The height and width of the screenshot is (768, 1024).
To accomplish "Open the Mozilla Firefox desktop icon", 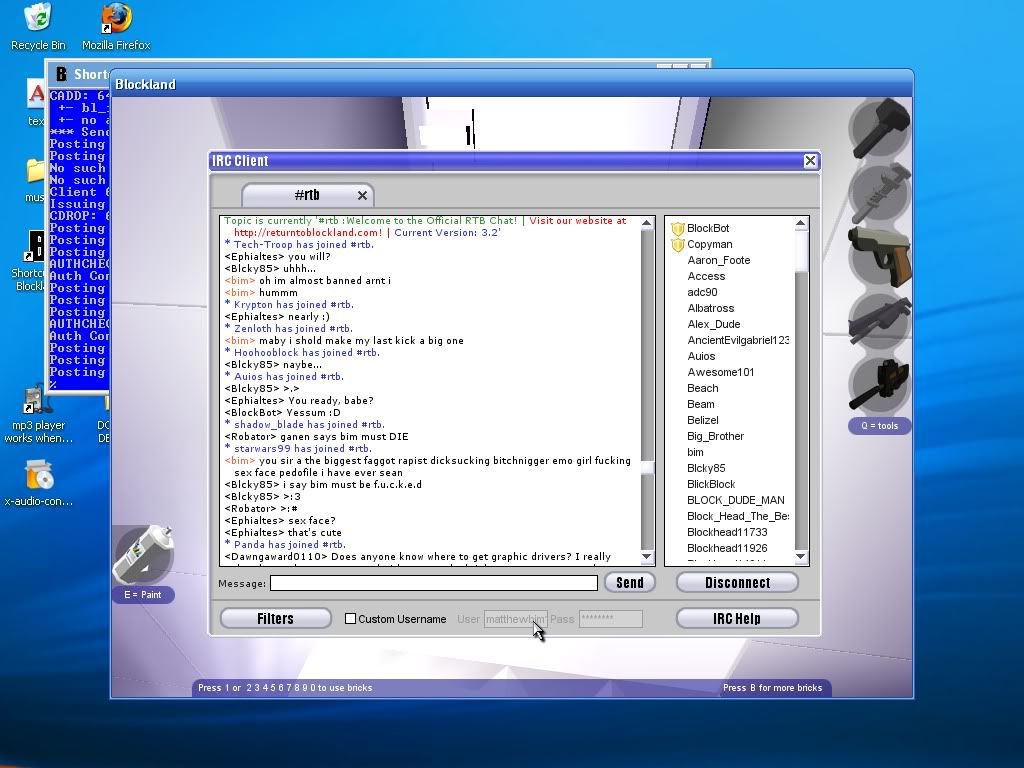I will [x=116, y=27].
